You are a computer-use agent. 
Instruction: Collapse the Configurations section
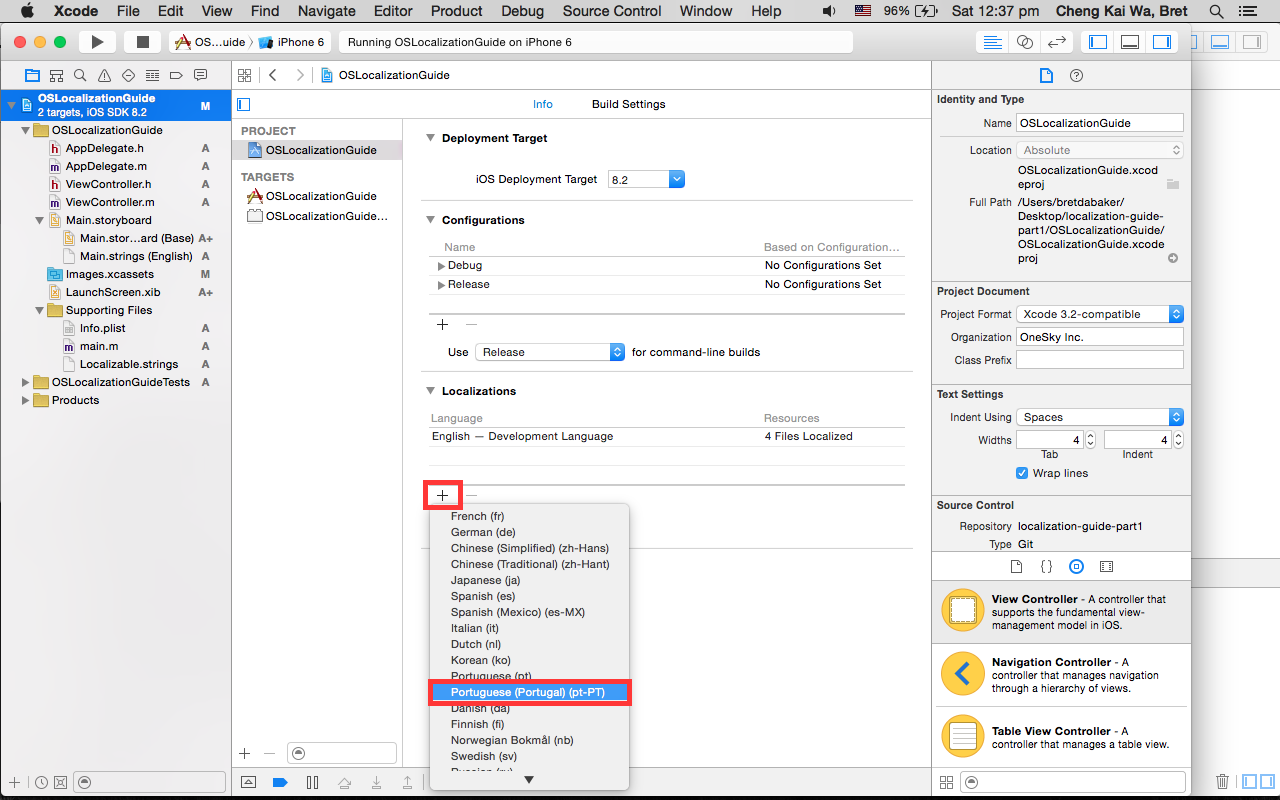[431, 220]
